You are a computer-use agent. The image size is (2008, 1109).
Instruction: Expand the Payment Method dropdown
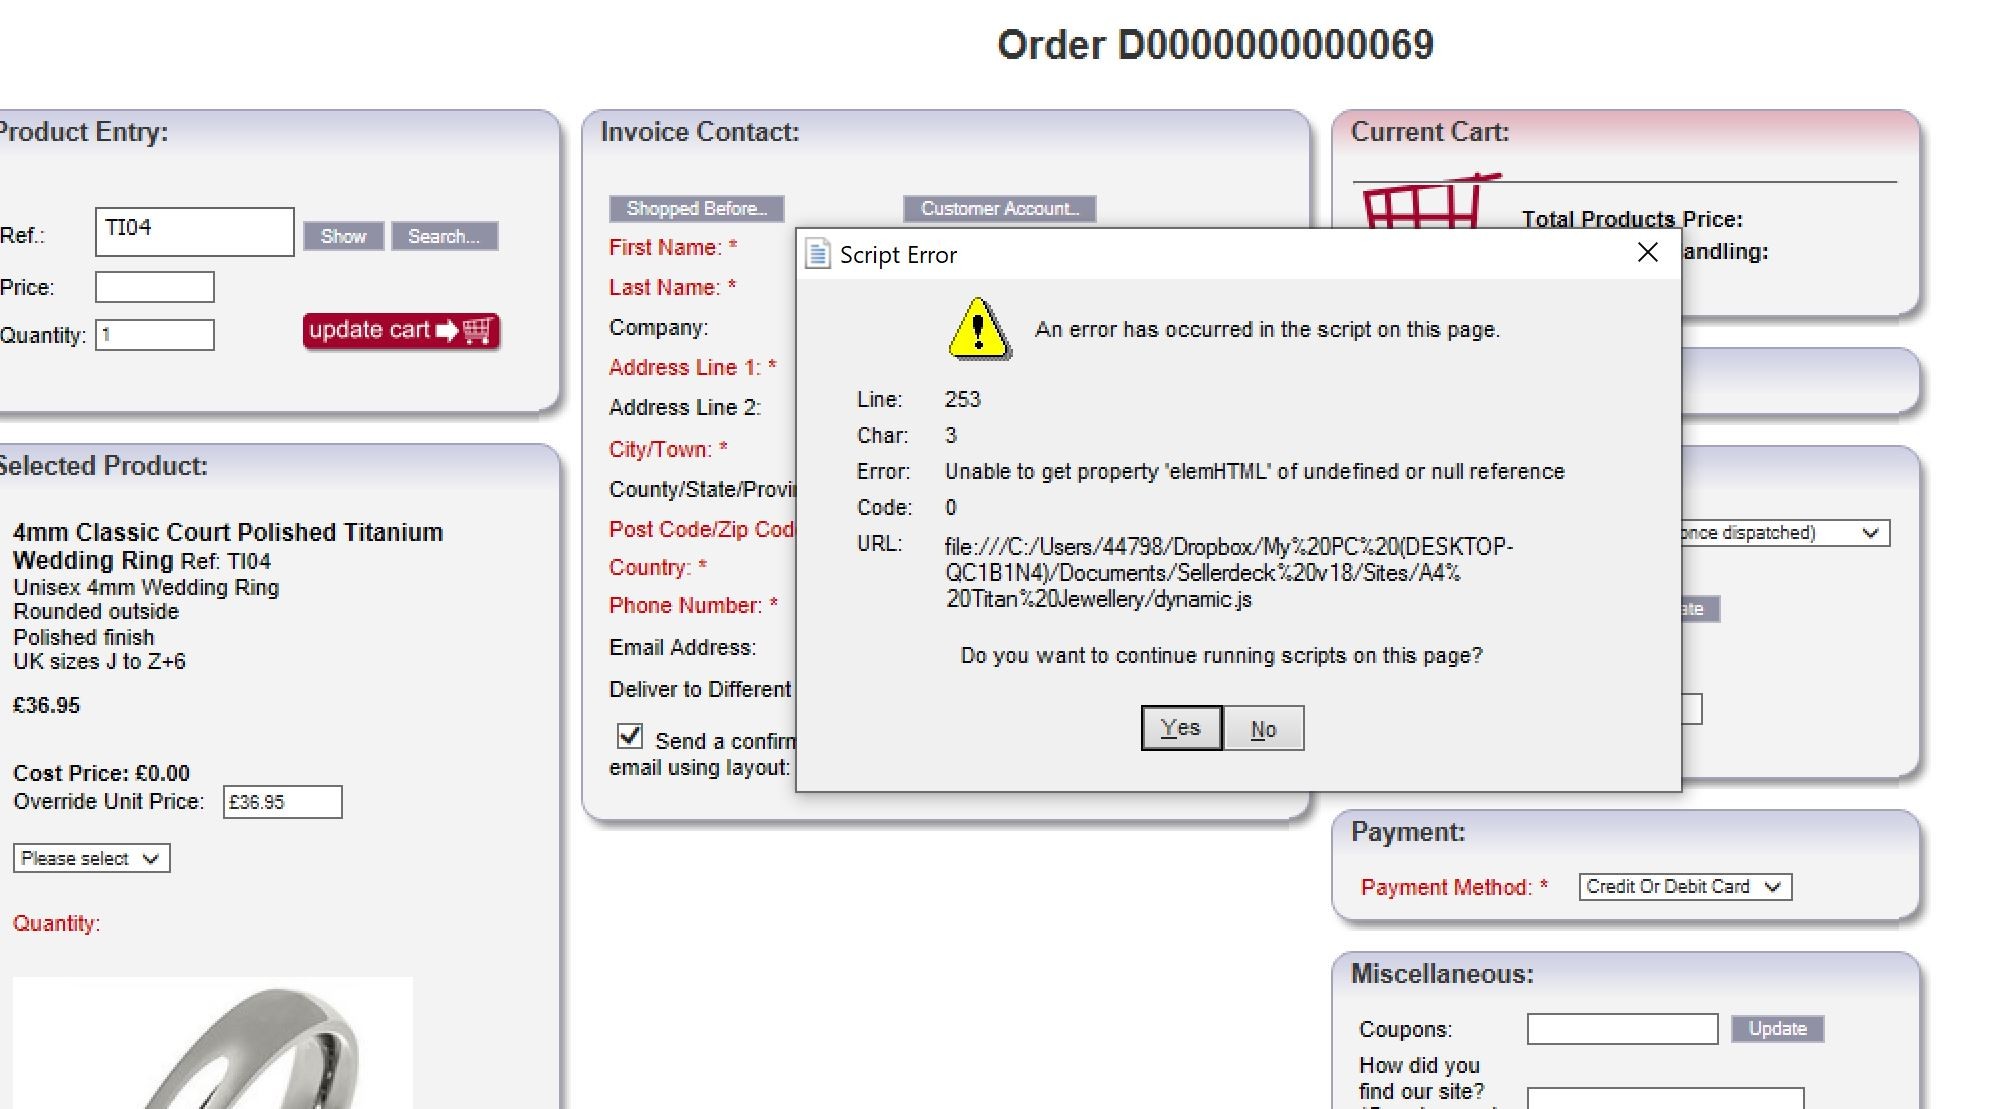click(x=1684, y=887)
